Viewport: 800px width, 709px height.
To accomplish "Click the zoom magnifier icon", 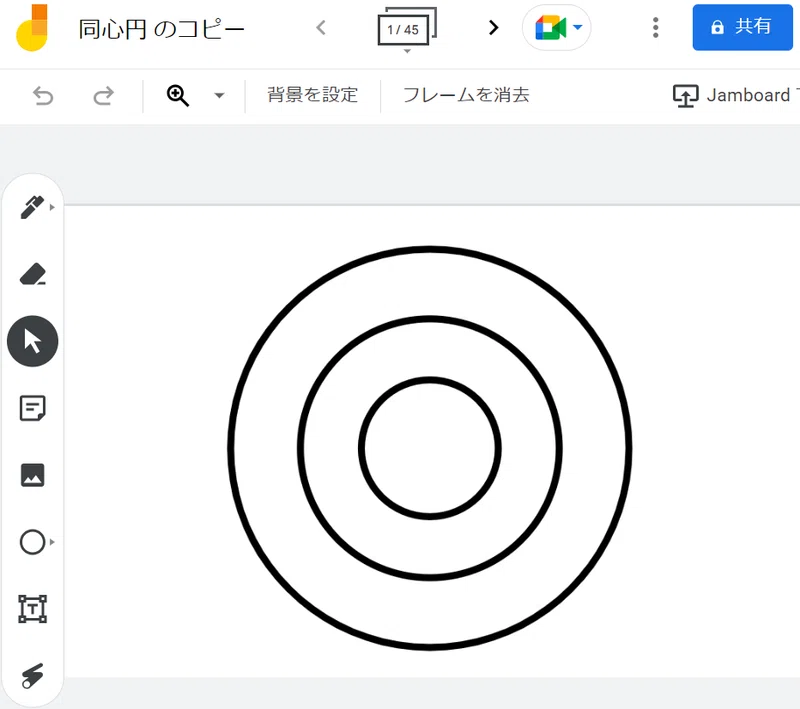I will pos(178,95).
